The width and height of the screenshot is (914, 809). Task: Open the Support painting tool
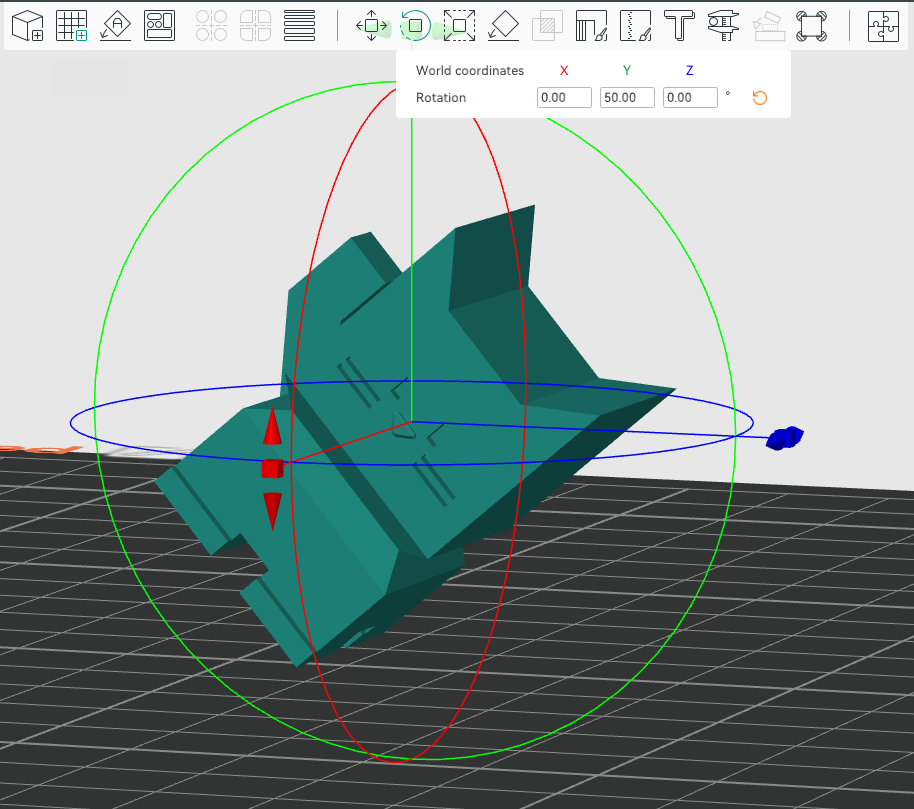[x=592, y=26]
